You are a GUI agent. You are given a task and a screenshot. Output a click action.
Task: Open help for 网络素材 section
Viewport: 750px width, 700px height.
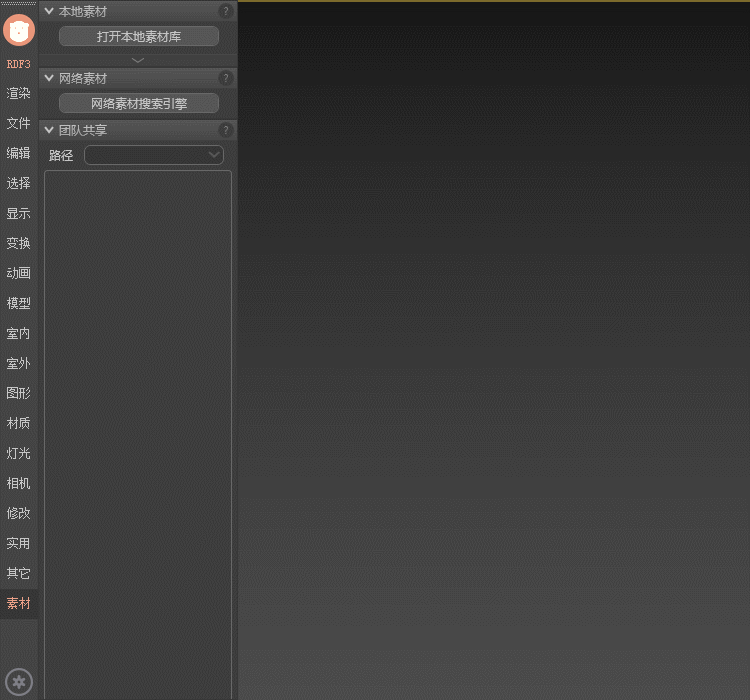[226, 78]
